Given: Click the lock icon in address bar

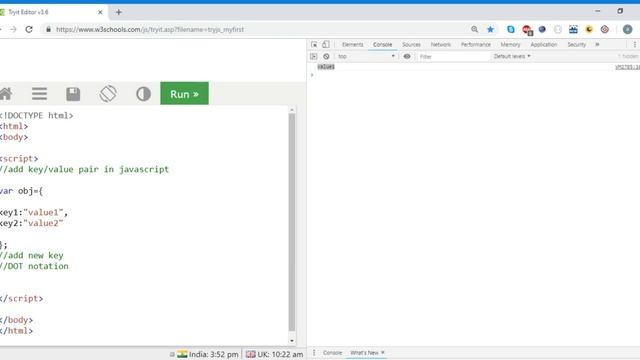Looking at the screenshot, I should [49, 29].
